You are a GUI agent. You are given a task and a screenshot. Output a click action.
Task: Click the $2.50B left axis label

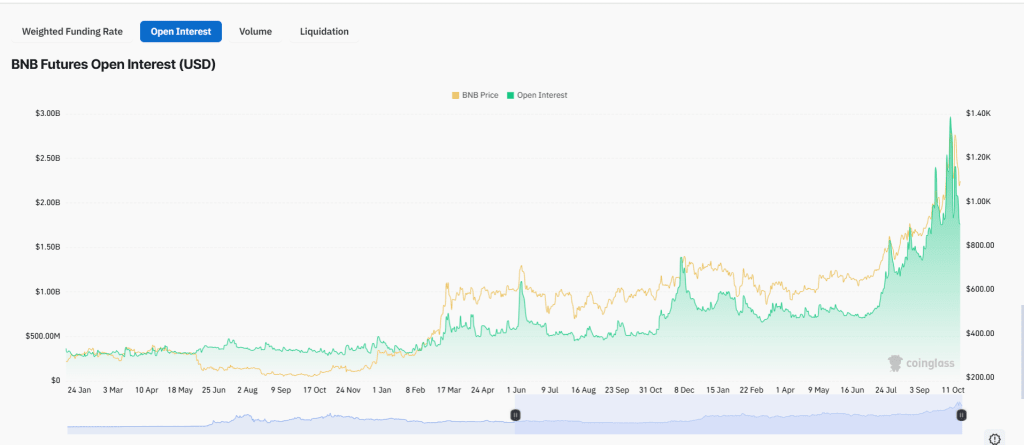(48, 158)
